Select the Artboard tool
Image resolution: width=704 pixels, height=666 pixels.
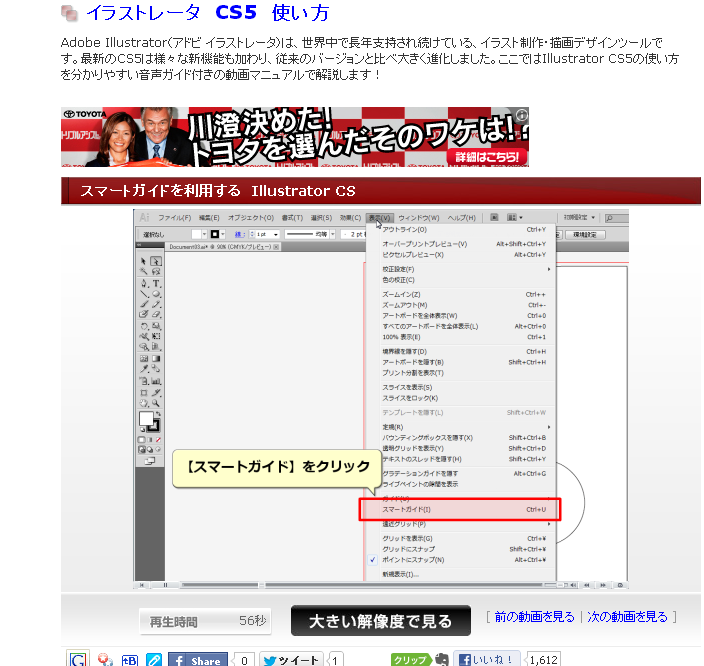(x=143, y=393)
